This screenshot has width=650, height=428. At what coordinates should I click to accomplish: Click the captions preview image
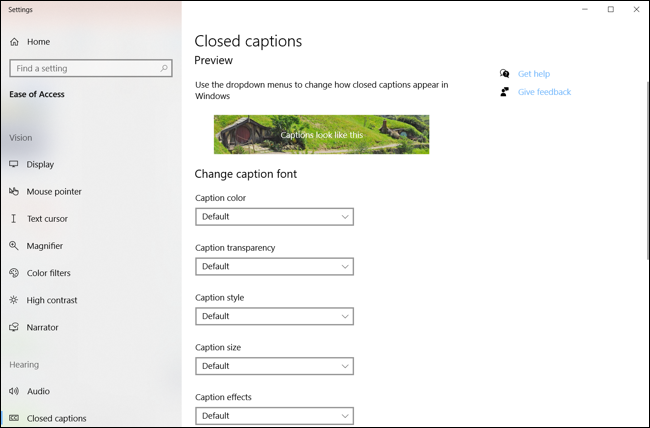321,134
